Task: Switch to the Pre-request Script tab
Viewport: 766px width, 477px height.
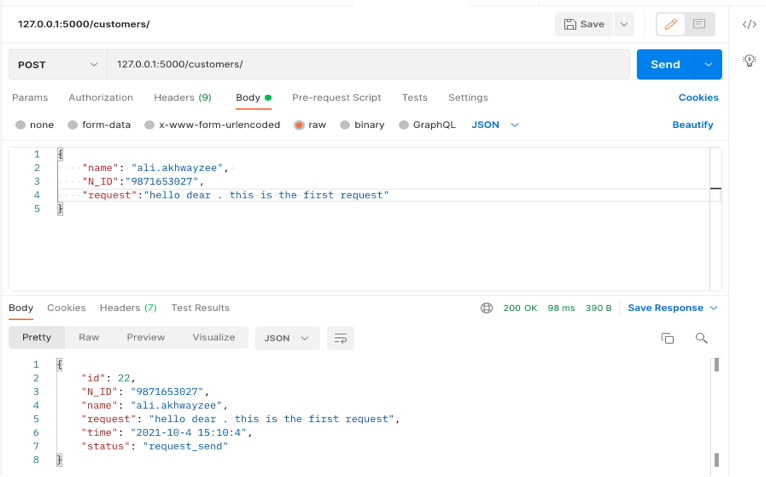Action: pos(336,98)
